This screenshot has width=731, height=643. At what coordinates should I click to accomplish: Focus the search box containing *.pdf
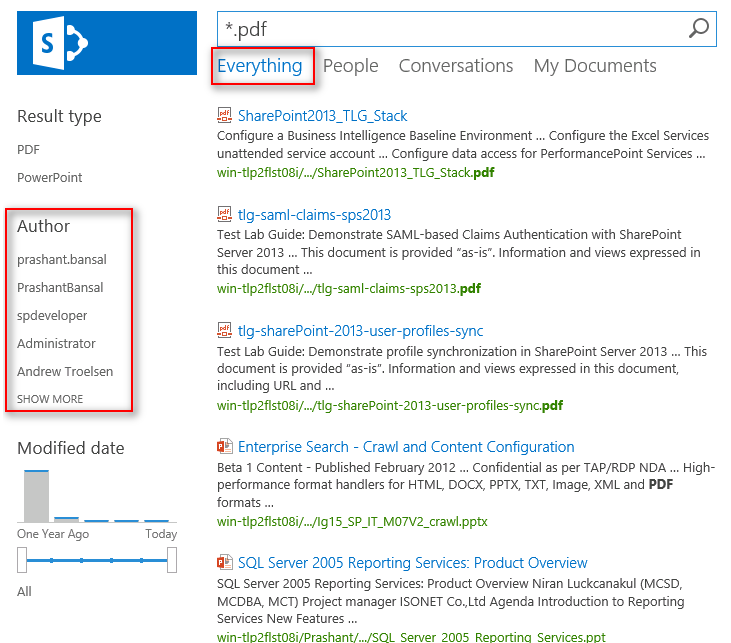(x=467, y=29)
